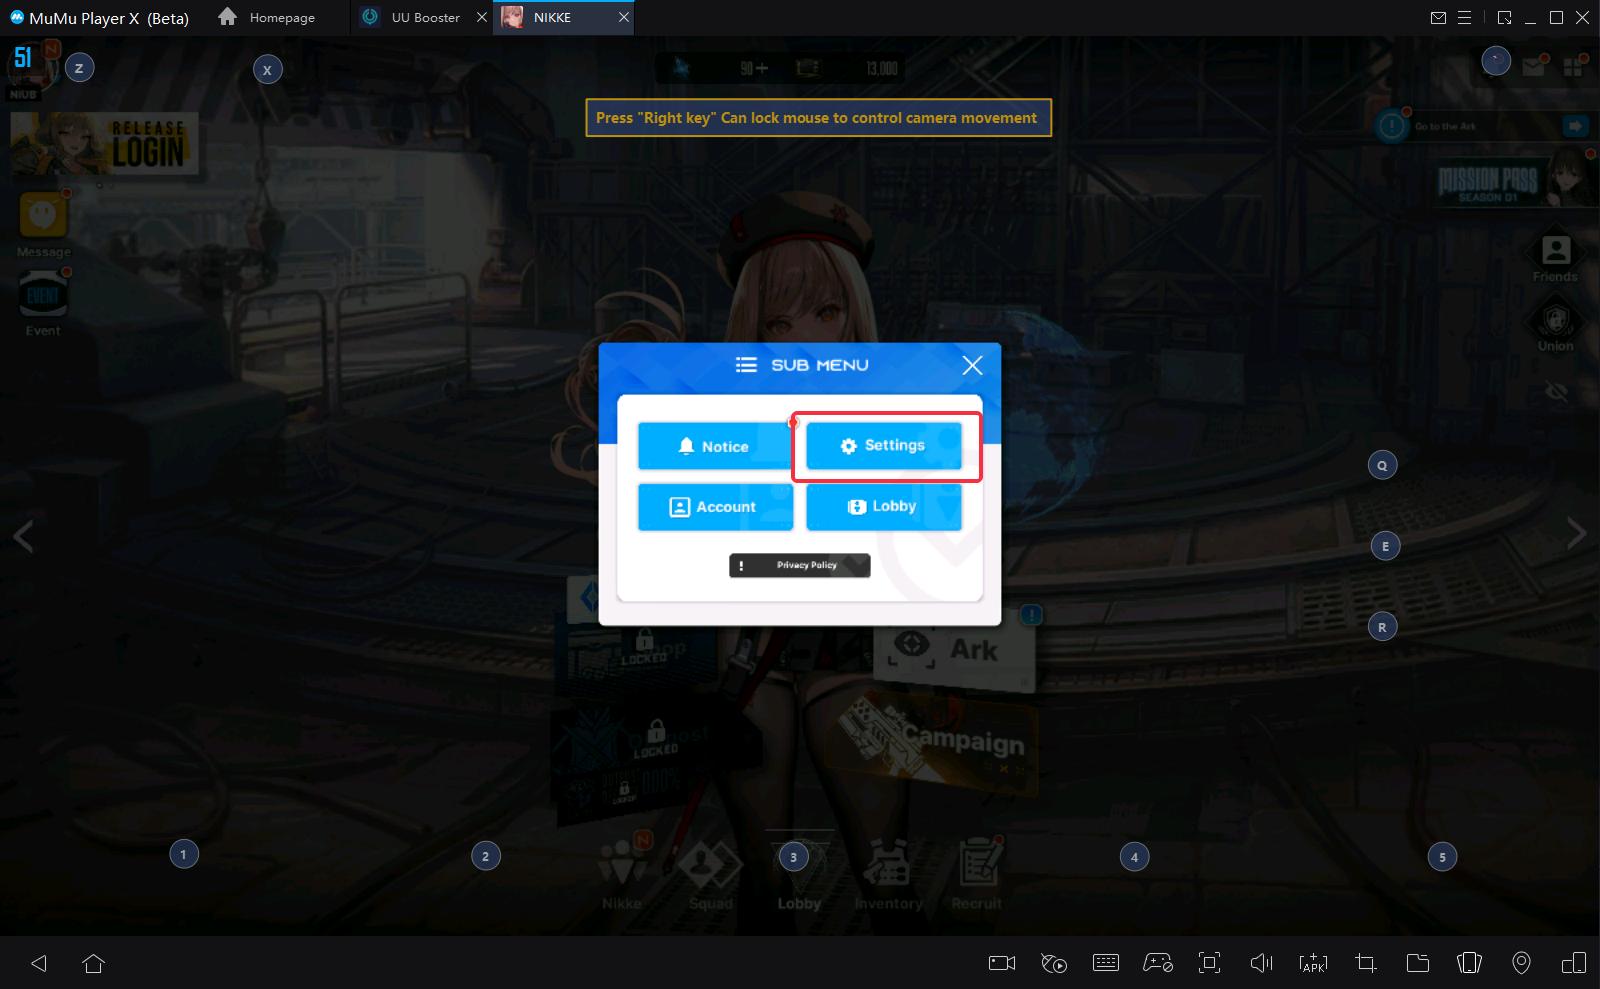Start screen recording with the video camera icon

coord(1001,963)
